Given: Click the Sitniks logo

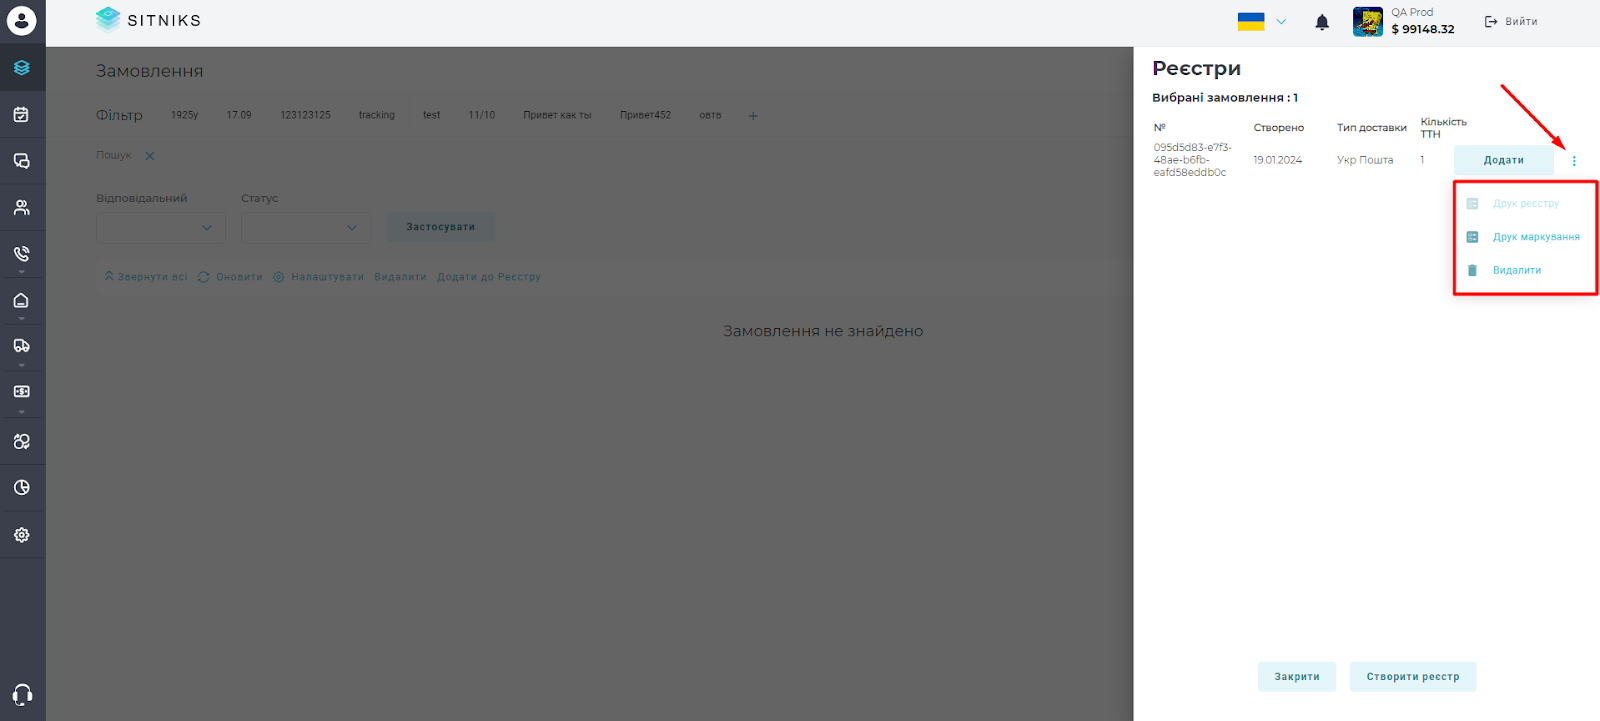Looking at the screenshot, I should coord(148,20).
